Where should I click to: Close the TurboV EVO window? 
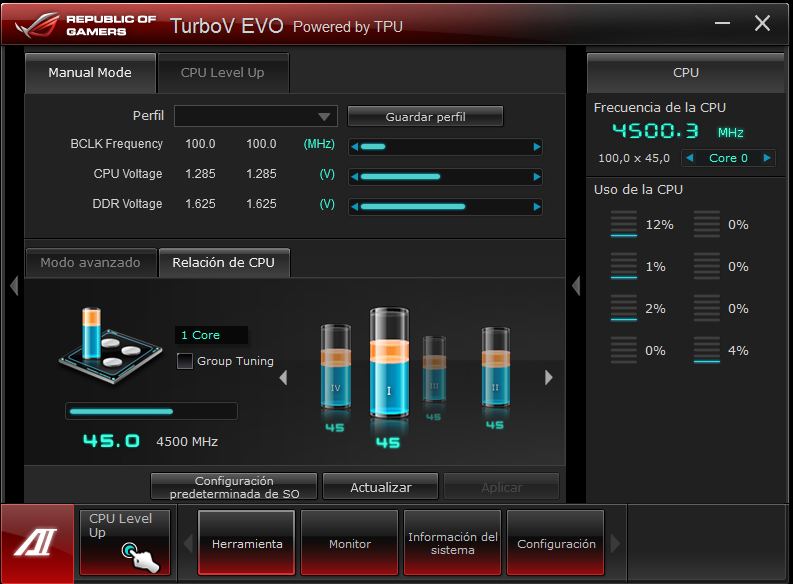click(x=762, y=23)
